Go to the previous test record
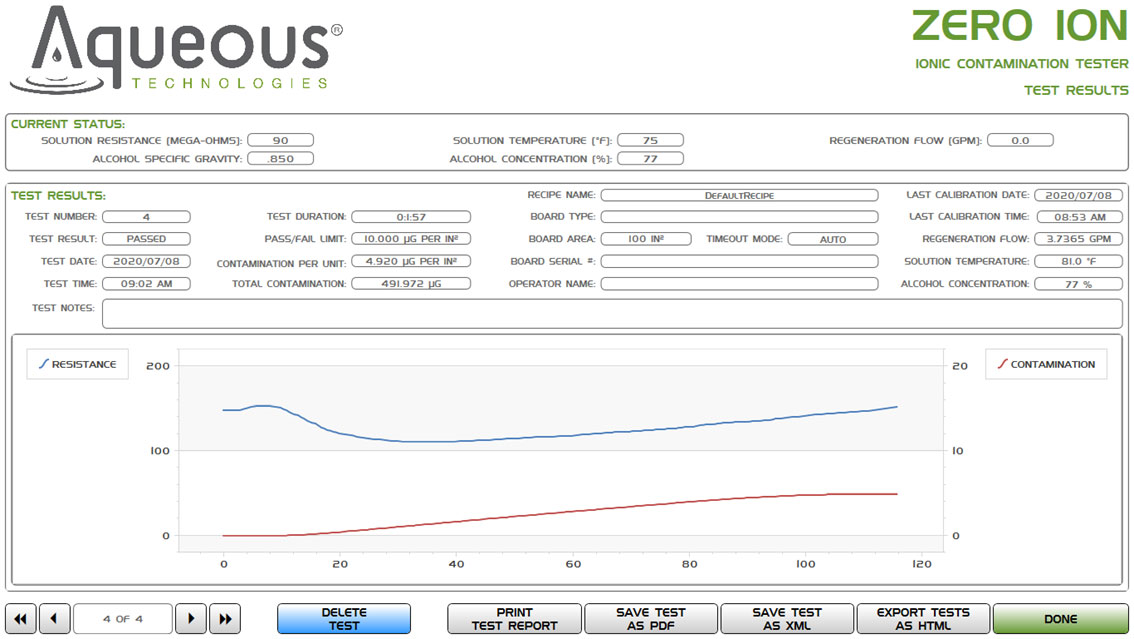This screenshot has height=639, width=1134. 54,619
